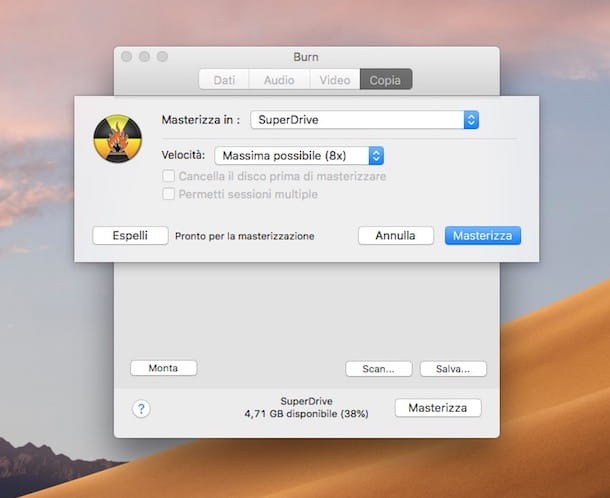Click the Monta button
This screenshot has height=498, width=610.
click(163, 368)
